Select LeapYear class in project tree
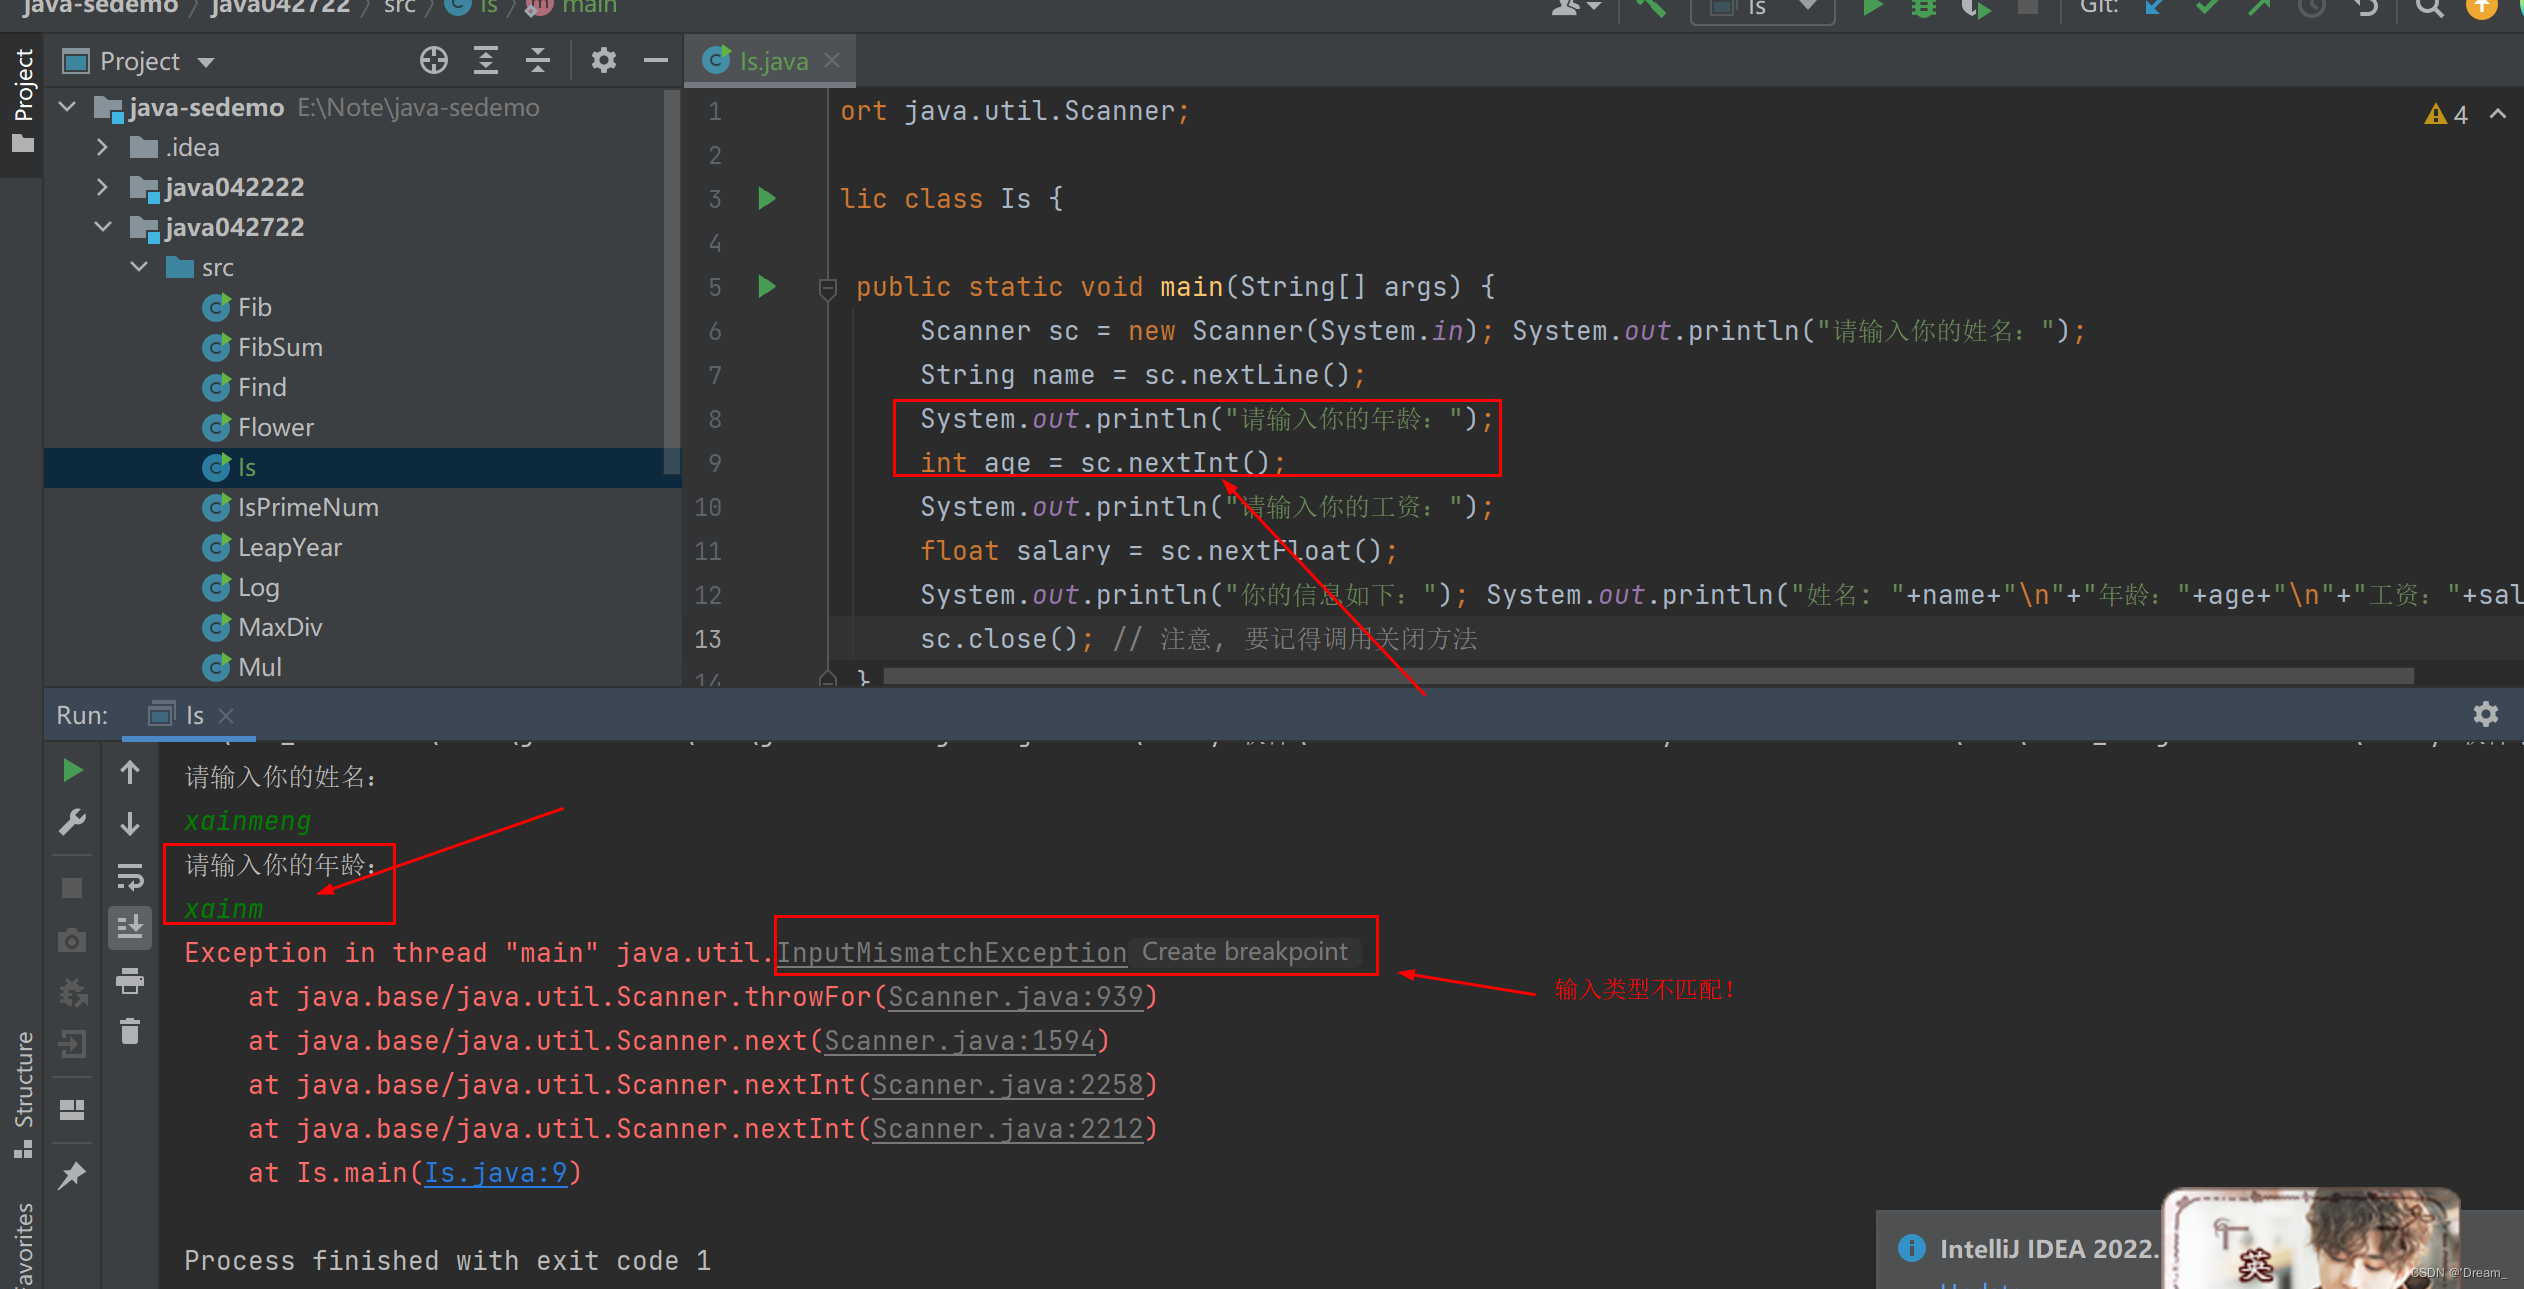The height and width of the screenshot is (1289, 2524). (x=289, y=547)
